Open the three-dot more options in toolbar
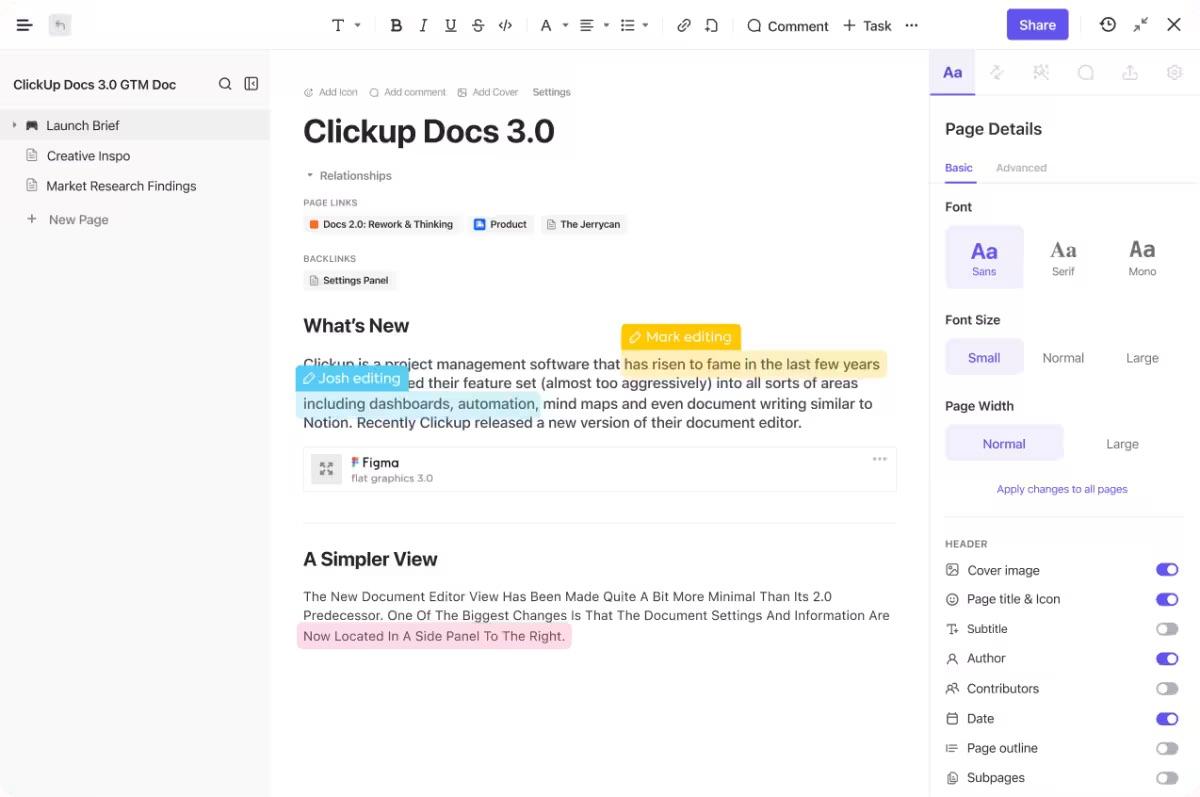This screenshot has width=1200, height=797. 911,25
